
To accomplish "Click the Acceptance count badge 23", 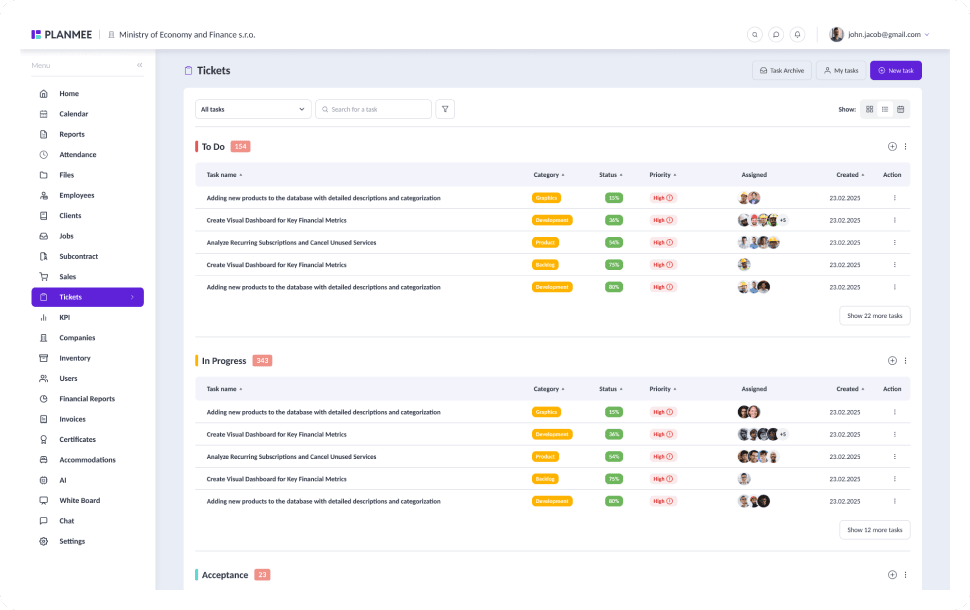I will click(262, 575).
